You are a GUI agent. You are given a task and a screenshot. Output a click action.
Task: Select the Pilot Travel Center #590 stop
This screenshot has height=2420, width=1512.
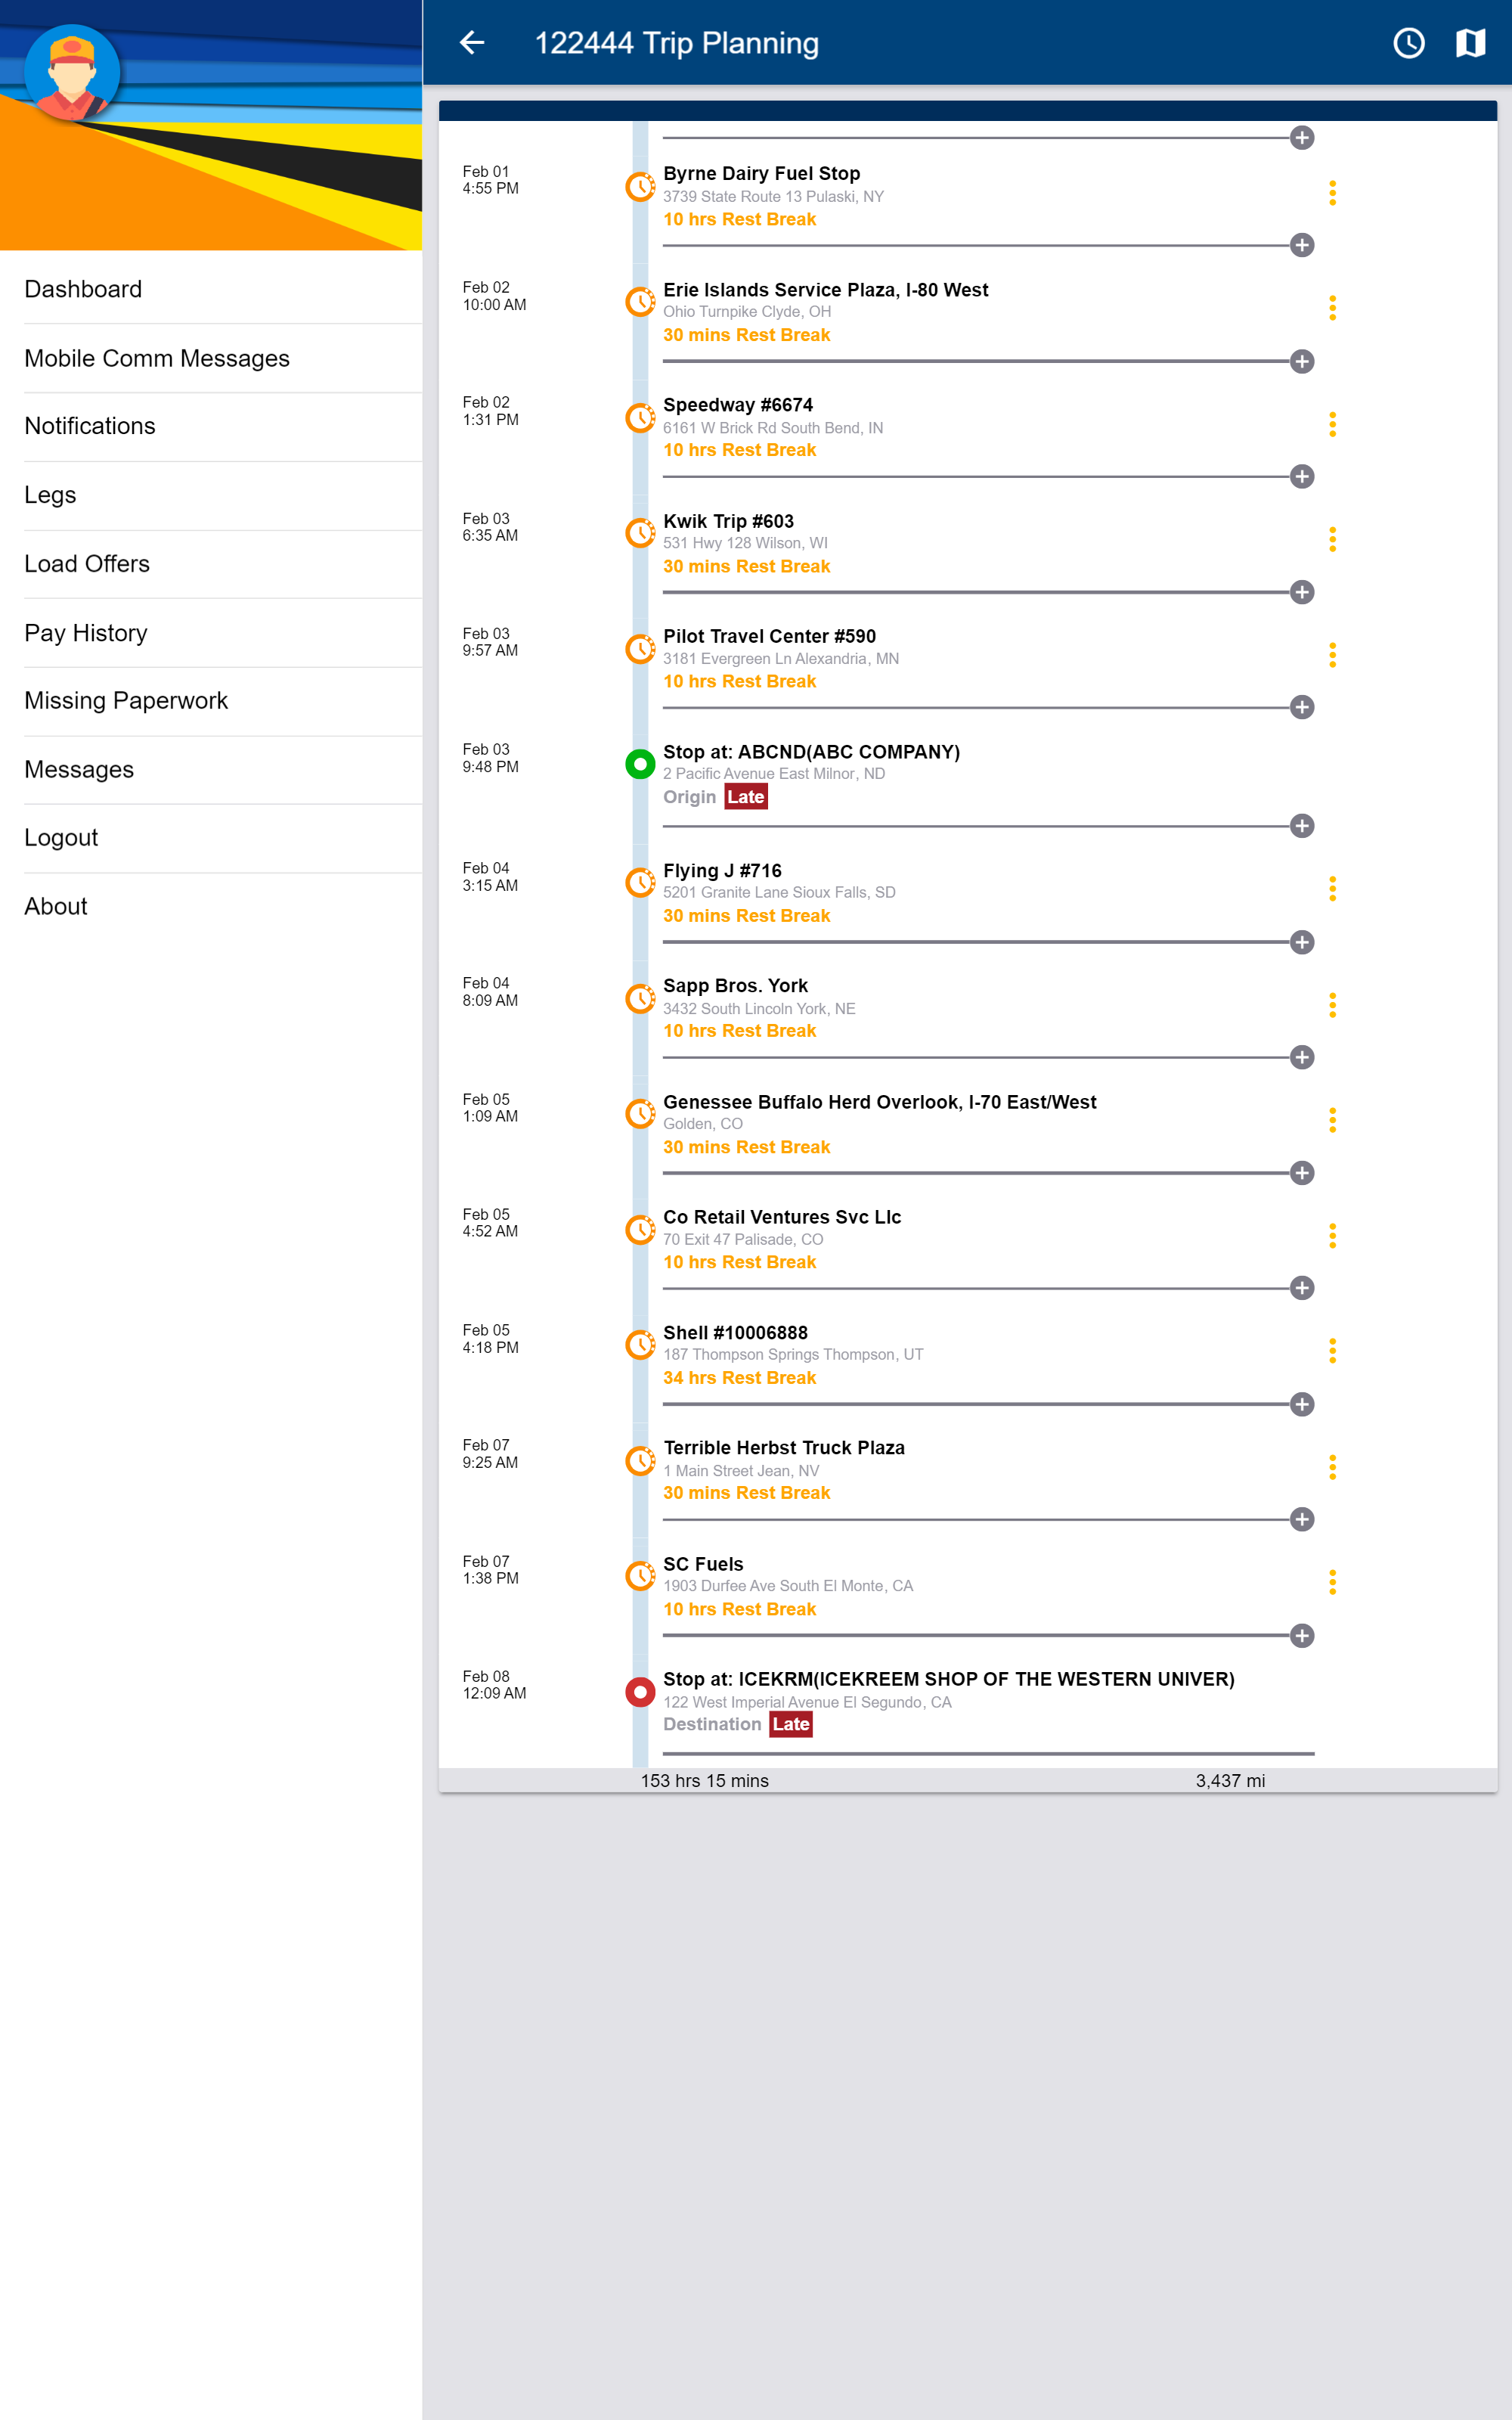click(769, 635)
